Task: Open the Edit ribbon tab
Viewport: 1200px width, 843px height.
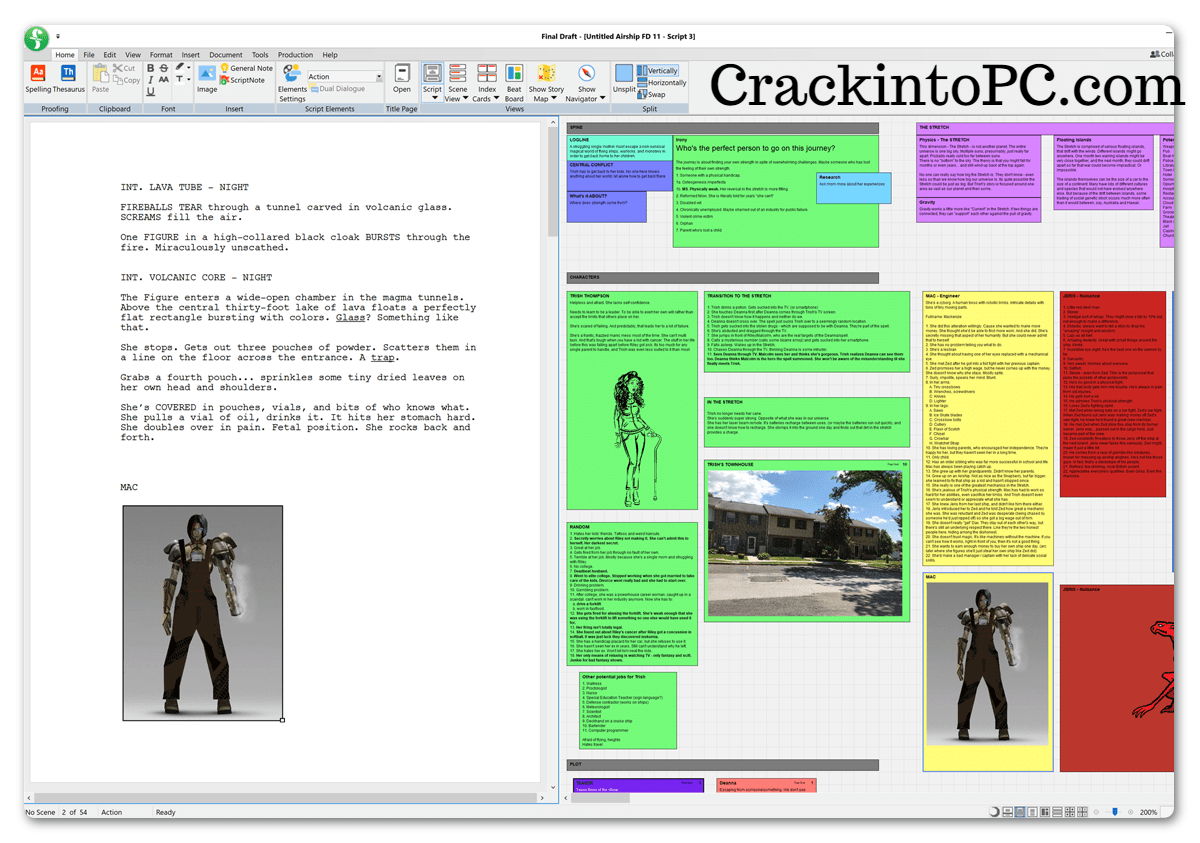Action: pos(110,55)
